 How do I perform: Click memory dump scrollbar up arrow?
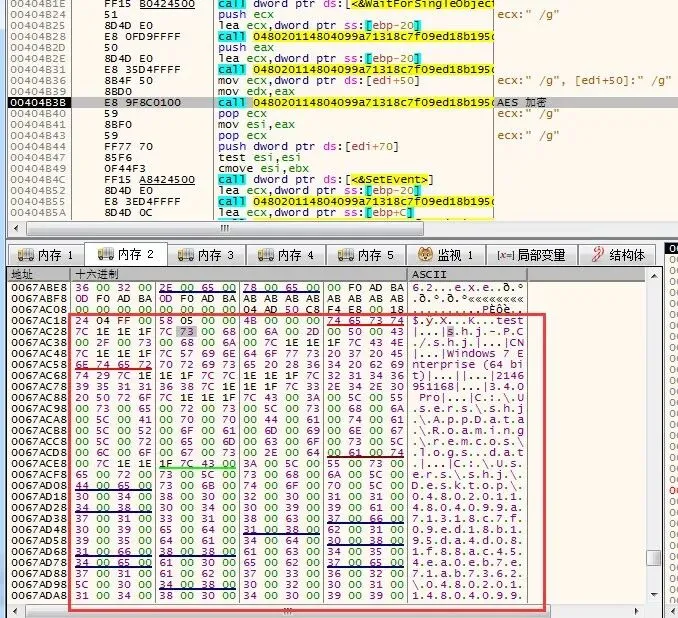(654, 276)
